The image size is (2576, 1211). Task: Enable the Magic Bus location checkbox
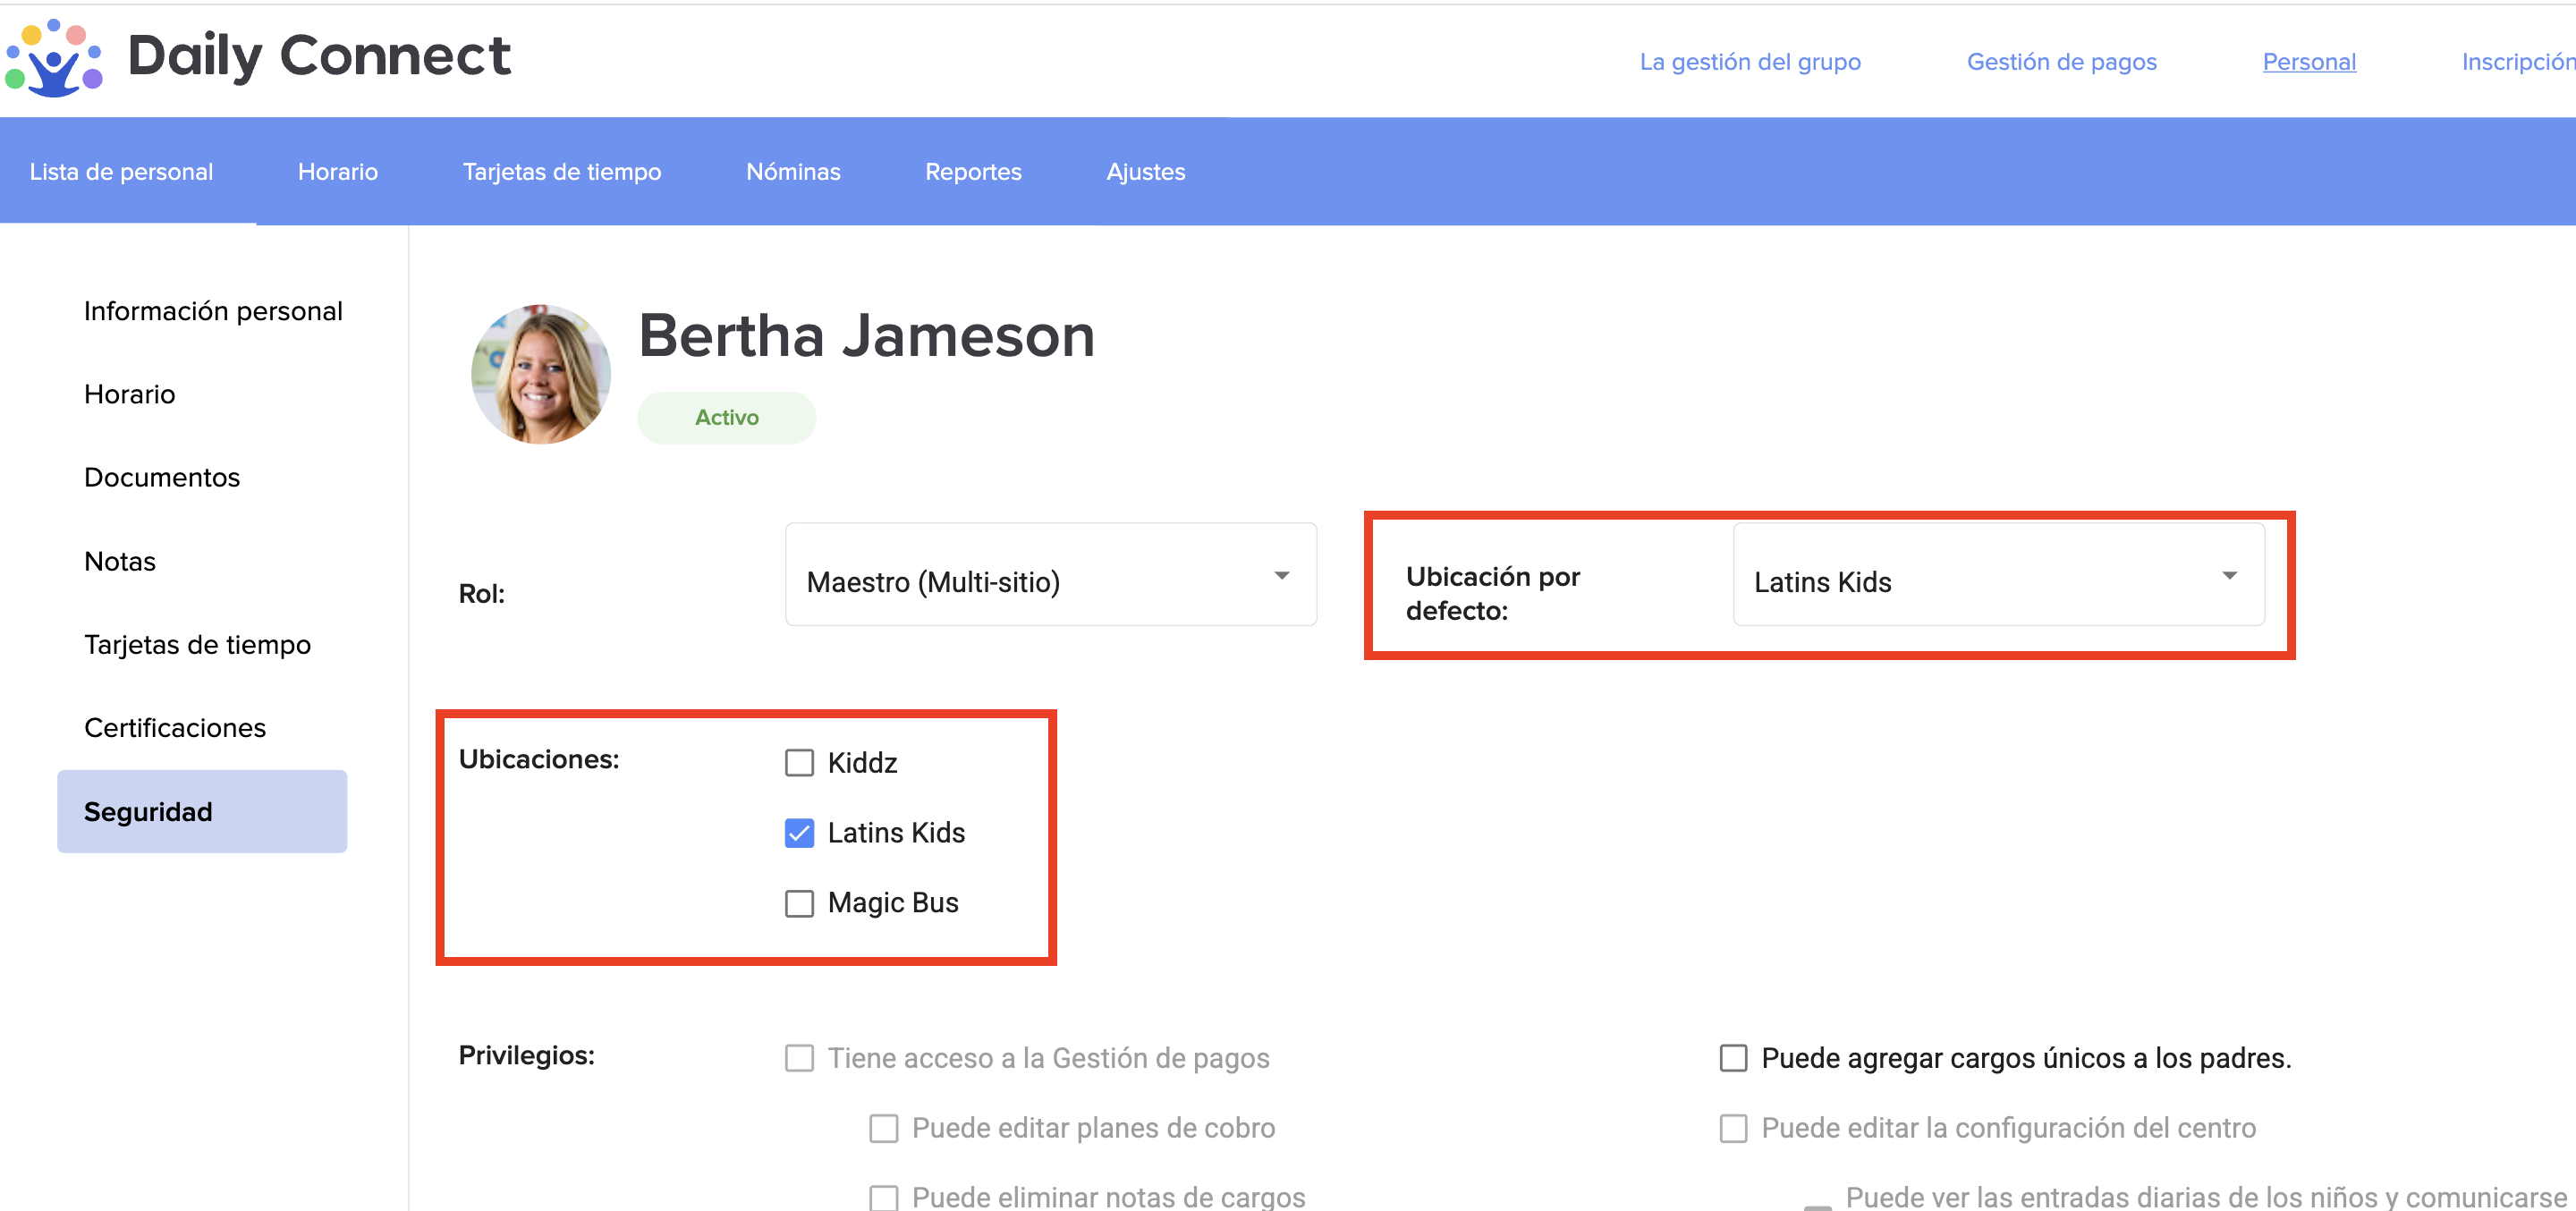[799, 903]
